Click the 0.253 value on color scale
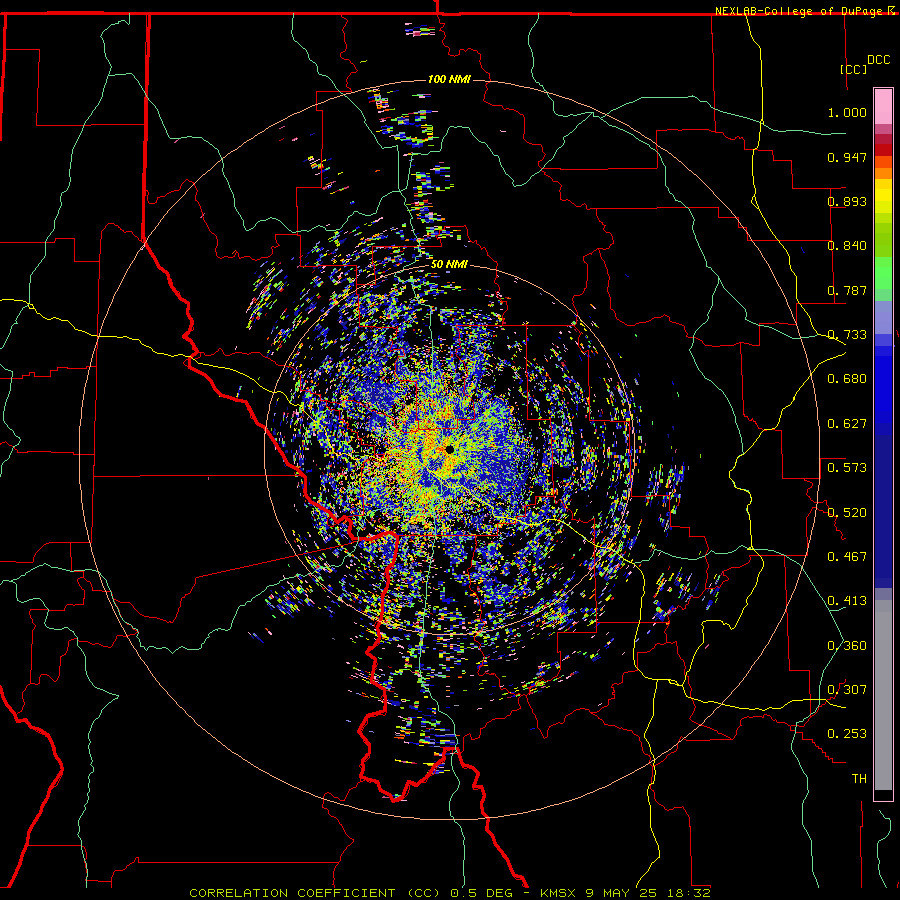The image size is (900, 900). pos(847,734)
